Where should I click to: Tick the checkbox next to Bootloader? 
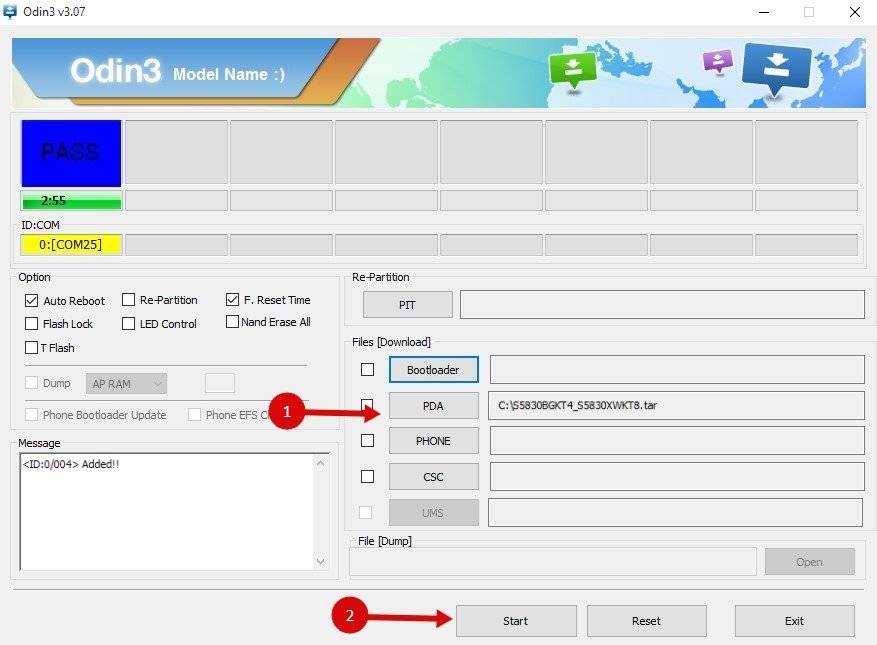(367, 370)
